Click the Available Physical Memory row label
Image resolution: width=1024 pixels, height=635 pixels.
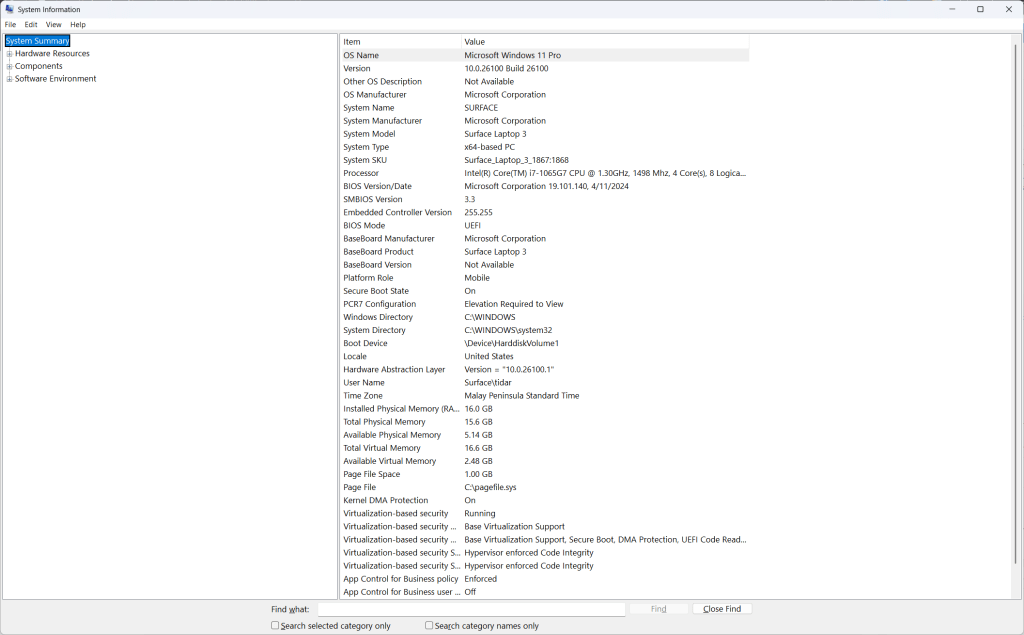coord(392,434)
